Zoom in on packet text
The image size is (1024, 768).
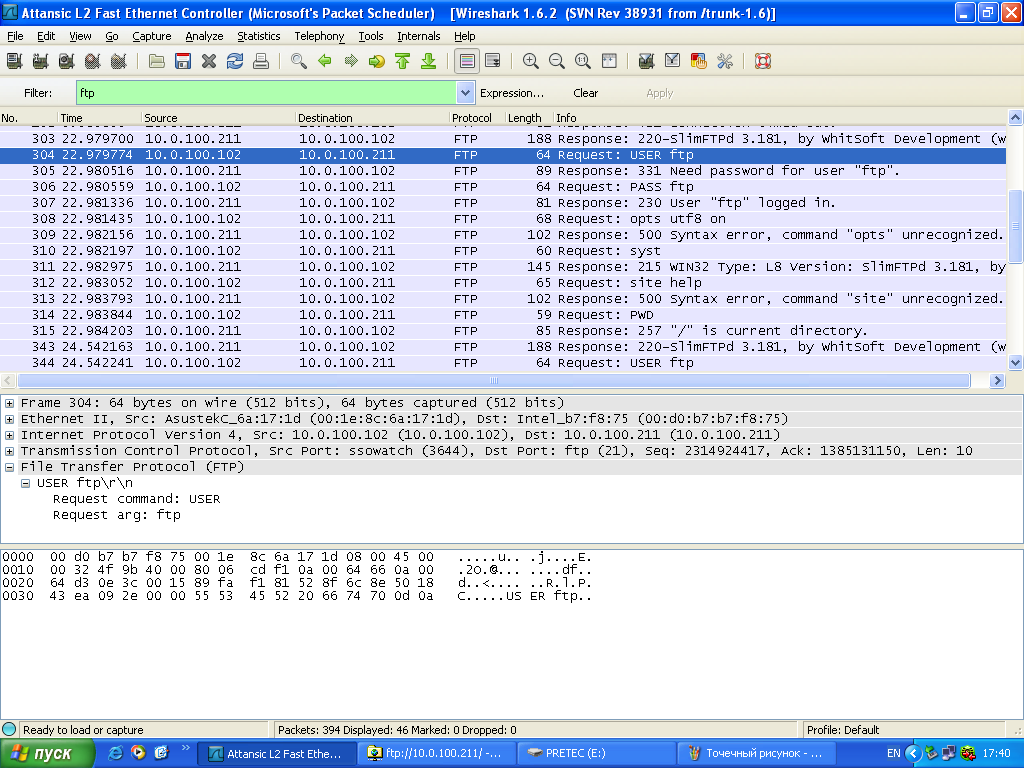[531, 61]
